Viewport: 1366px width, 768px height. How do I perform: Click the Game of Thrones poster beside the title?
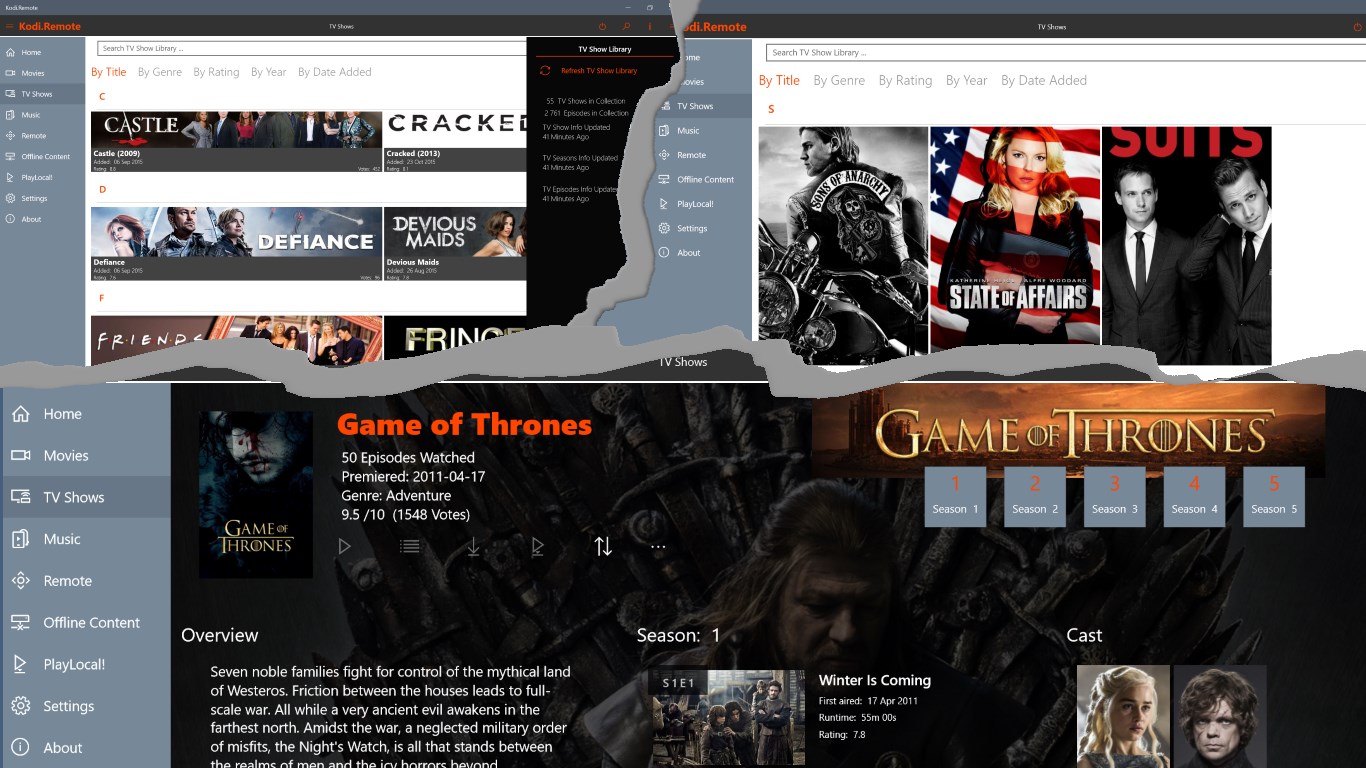coord(256,494)
